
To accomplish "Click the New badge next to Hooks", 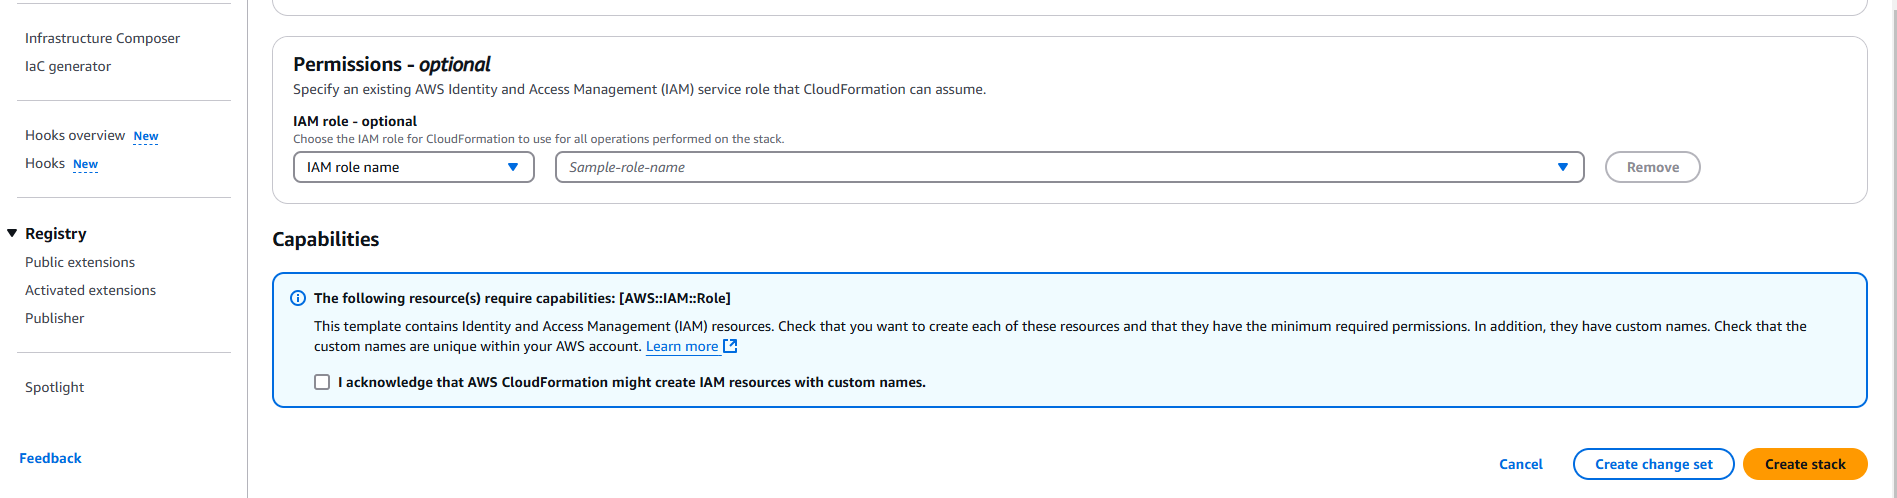I will (85, 164).
